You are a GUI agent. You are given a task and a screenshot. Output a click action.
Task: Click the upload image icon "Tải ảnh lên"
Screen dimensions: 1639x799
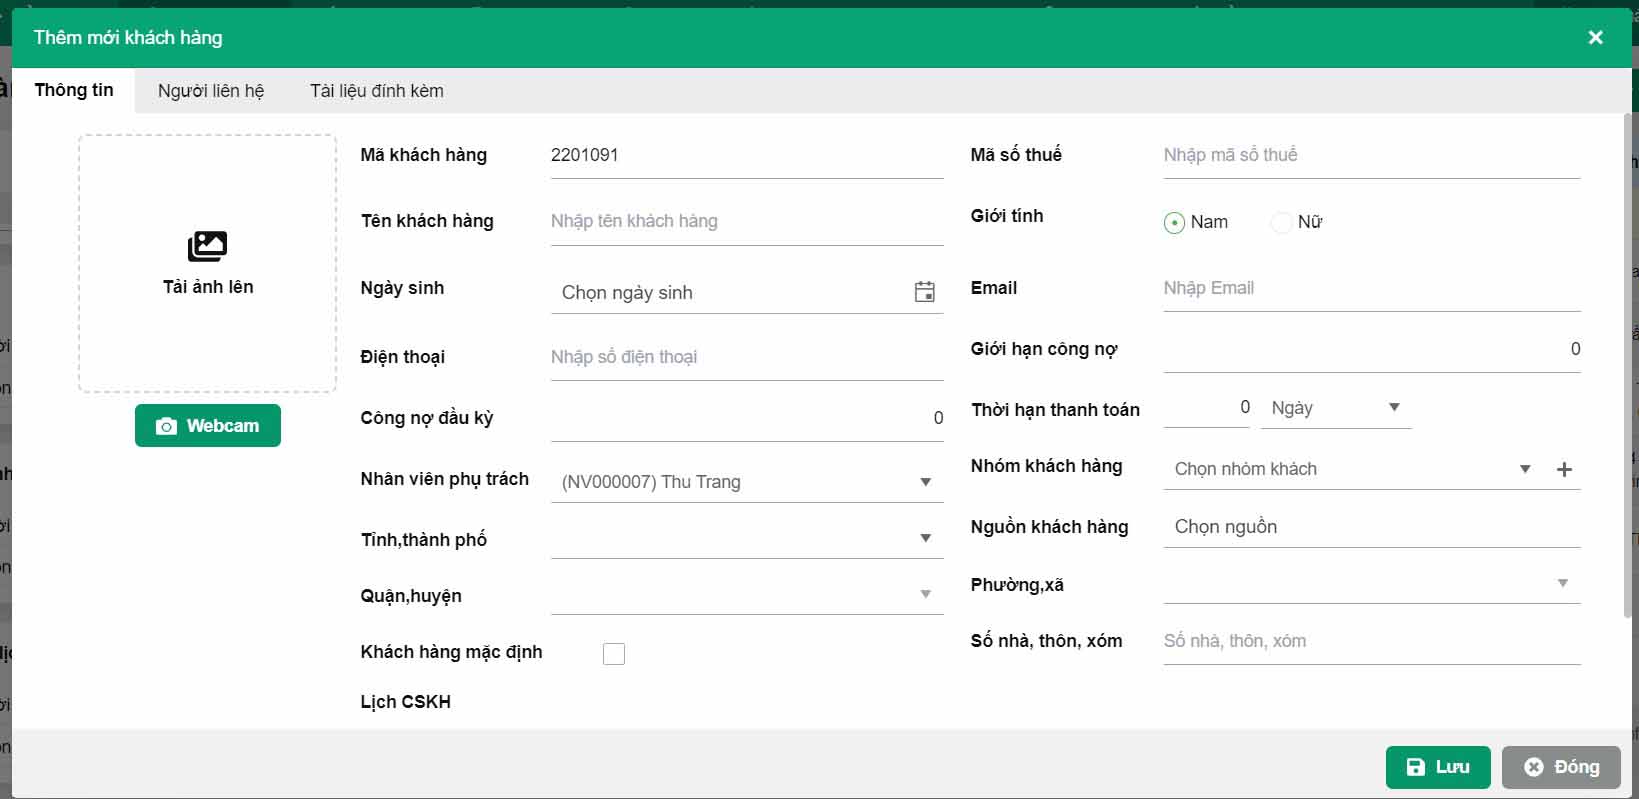pyautogui.click(x=207, y=246)
